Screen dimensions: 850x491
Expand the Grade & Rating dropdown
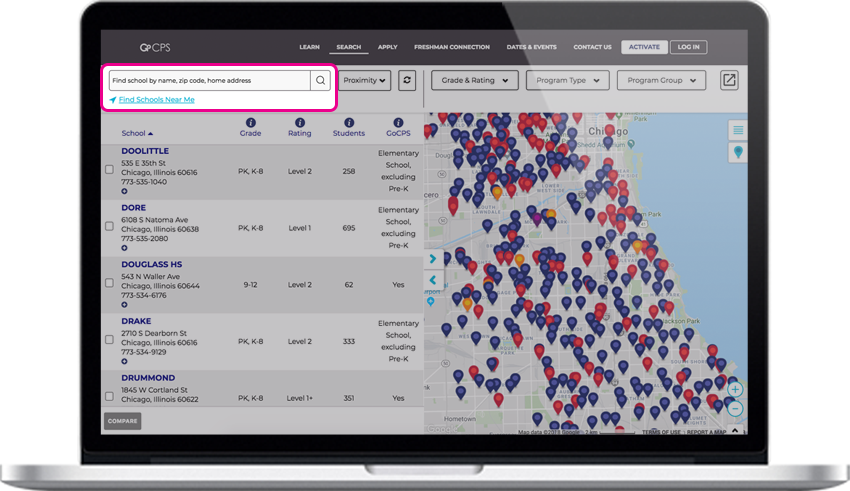[x=475, y=80]
